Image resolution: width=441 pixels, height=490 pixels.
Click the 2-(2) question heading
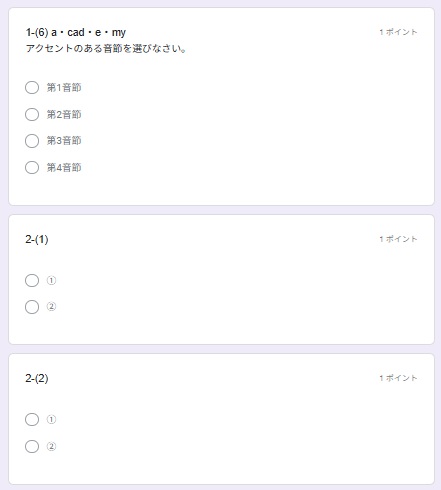click(x=37, y=378)
